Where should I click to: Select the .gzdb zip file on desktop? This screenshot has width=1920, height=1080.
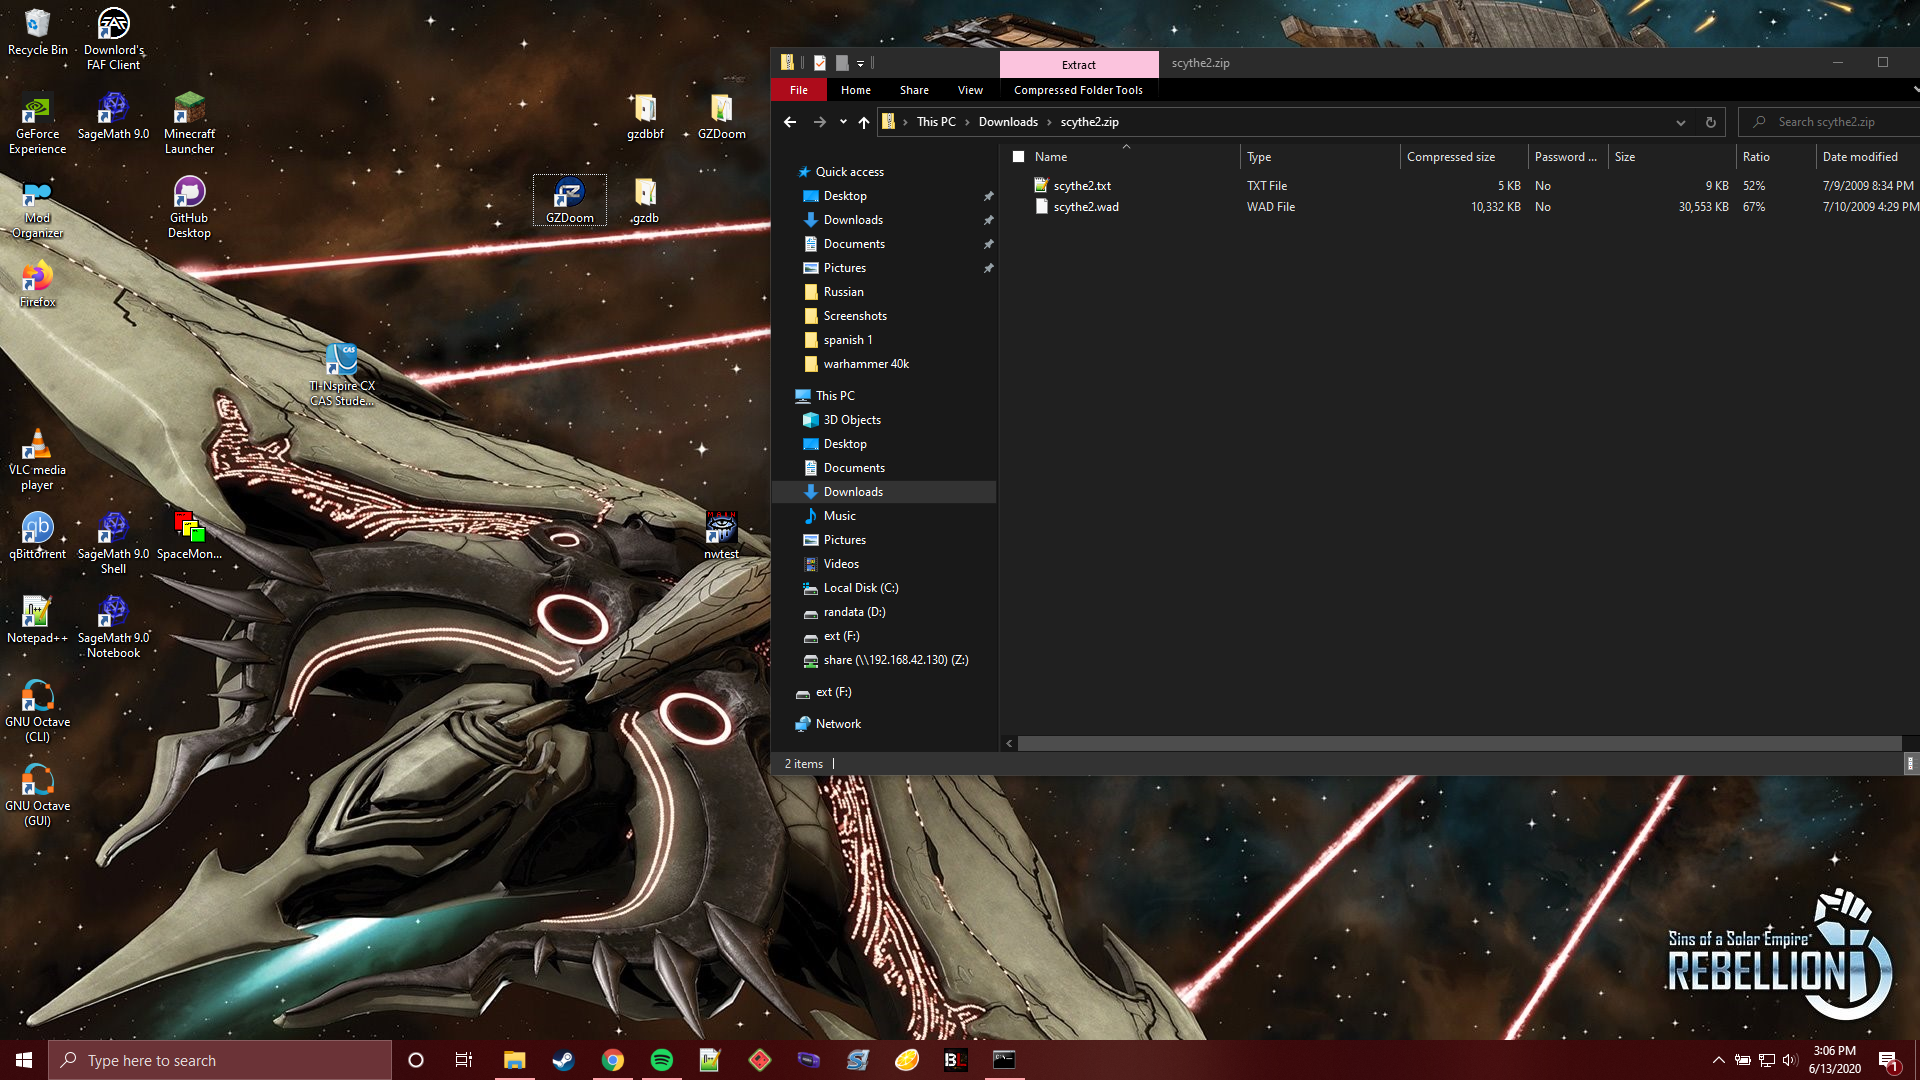[645, 200]
